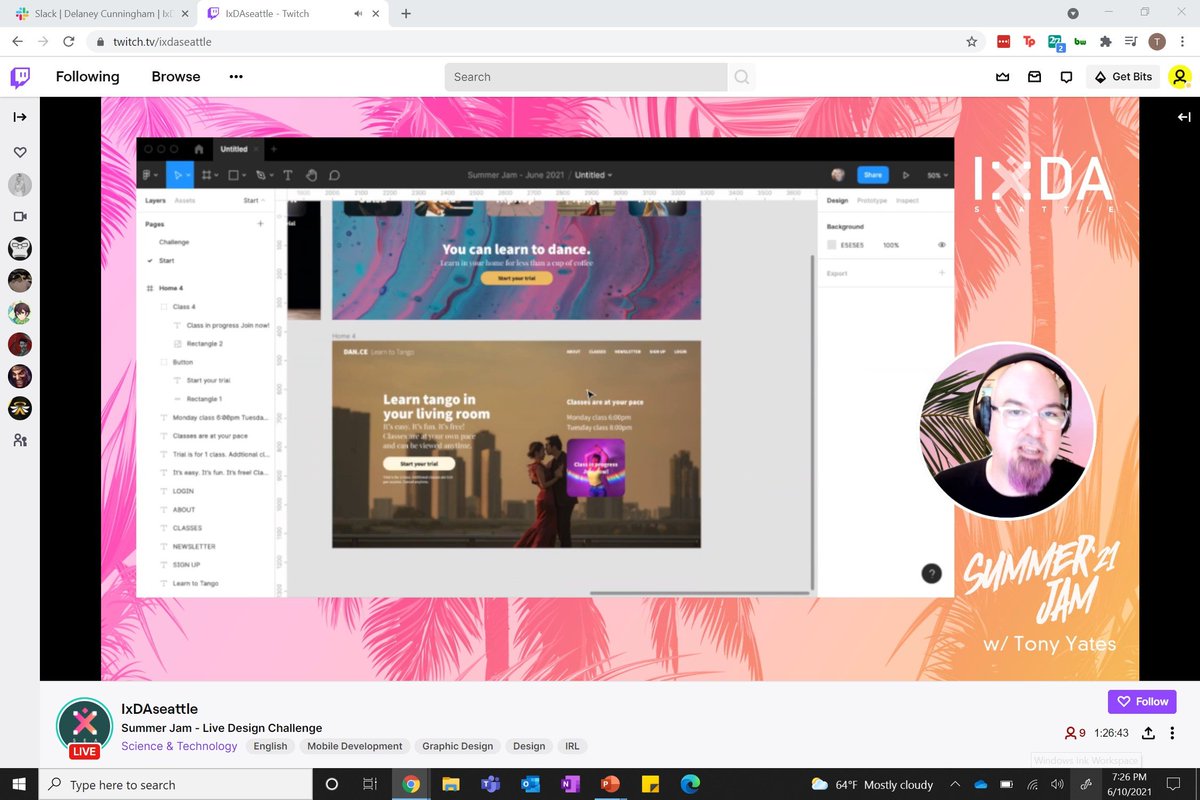Select the Hand tool in Figma

[x=311, y=175]
